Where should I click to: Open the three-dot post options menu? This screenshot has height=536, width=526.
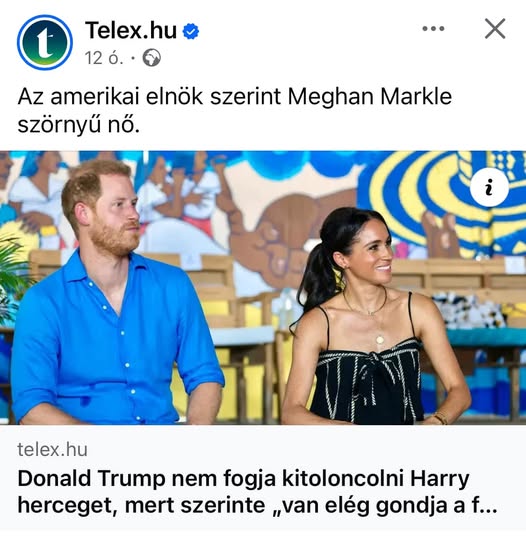[x=433, y=29]
